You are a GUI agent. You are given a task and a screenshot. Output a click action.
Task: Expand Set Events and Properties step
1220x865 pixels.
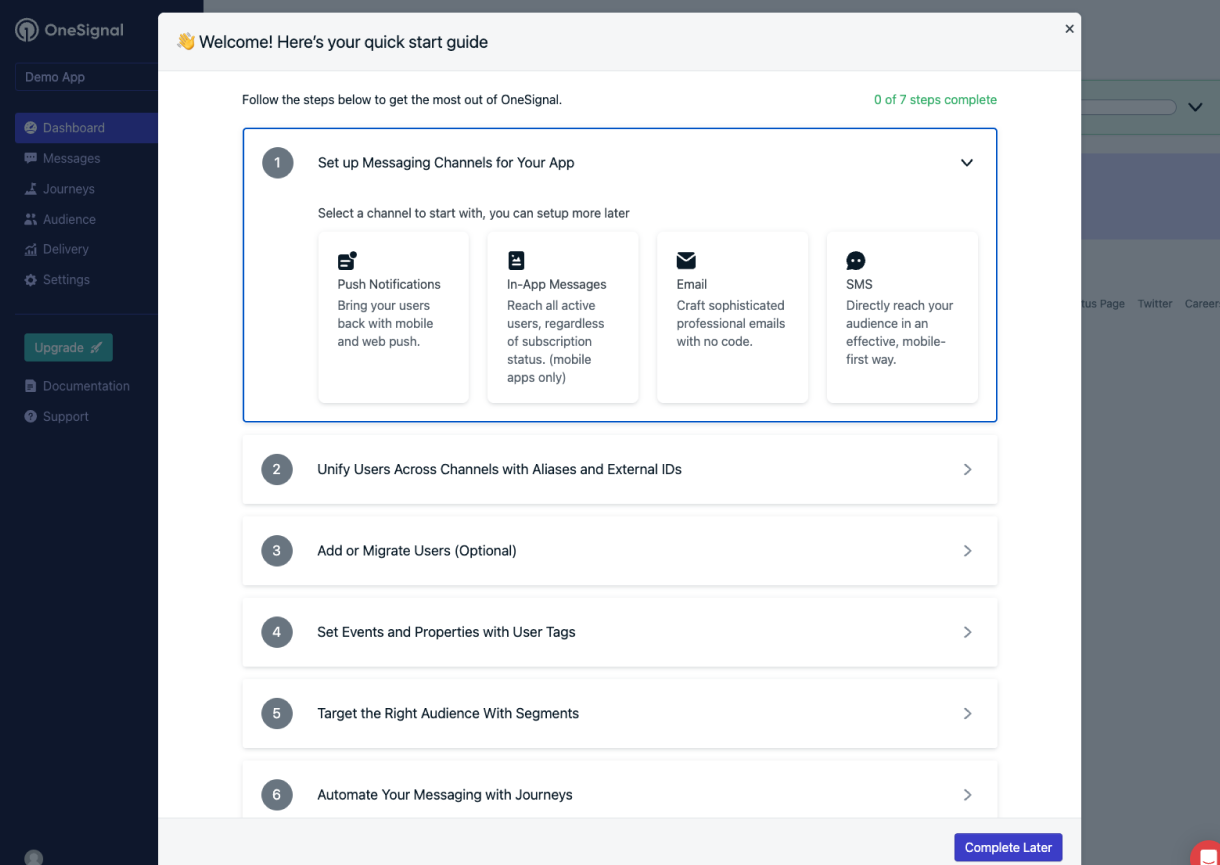(620, 632)
